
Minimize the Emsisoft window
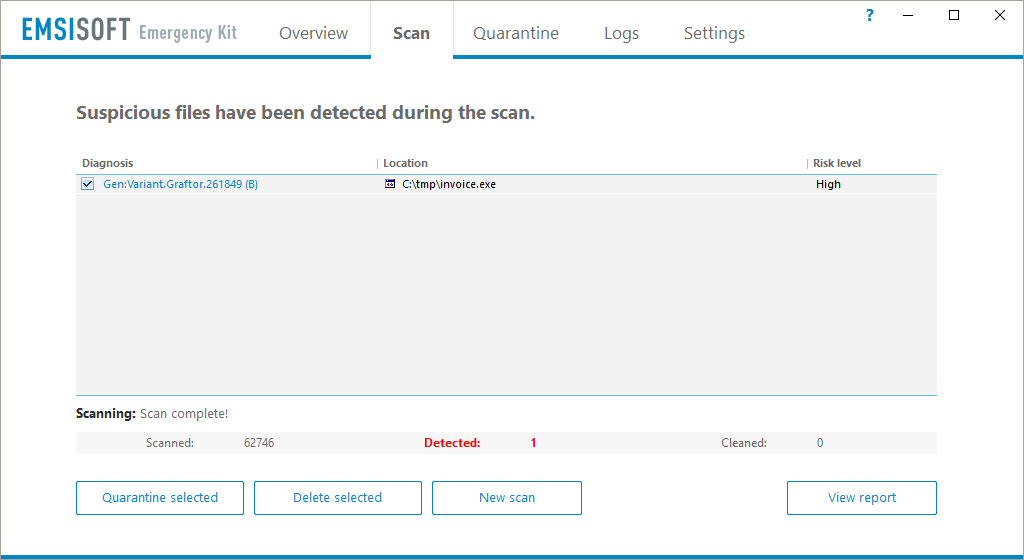coord(908,15)
